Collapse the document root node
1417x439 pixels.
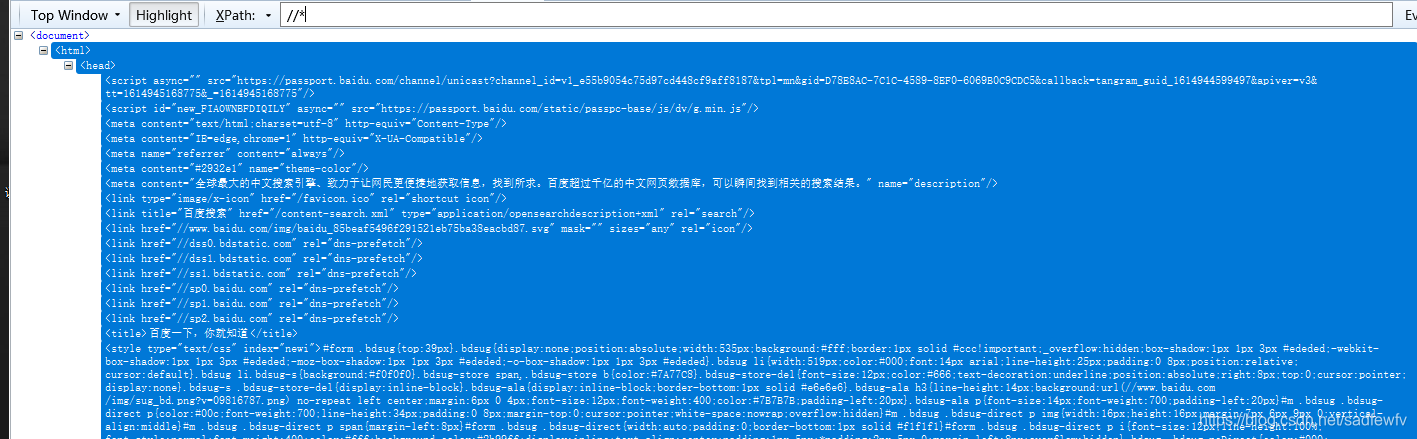click(x=19, y=36)
